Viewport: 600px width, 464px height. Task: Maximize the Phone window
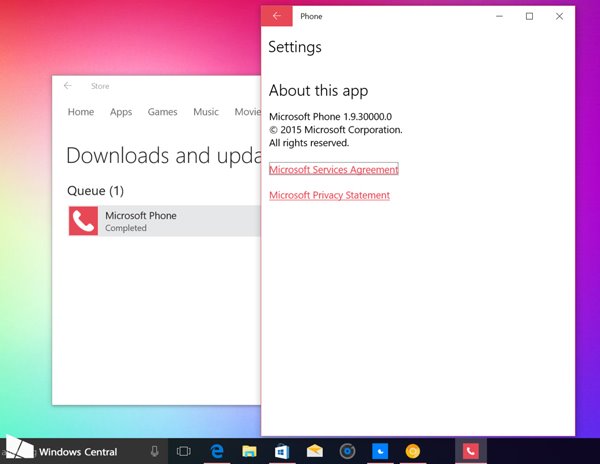pos(529,16)
